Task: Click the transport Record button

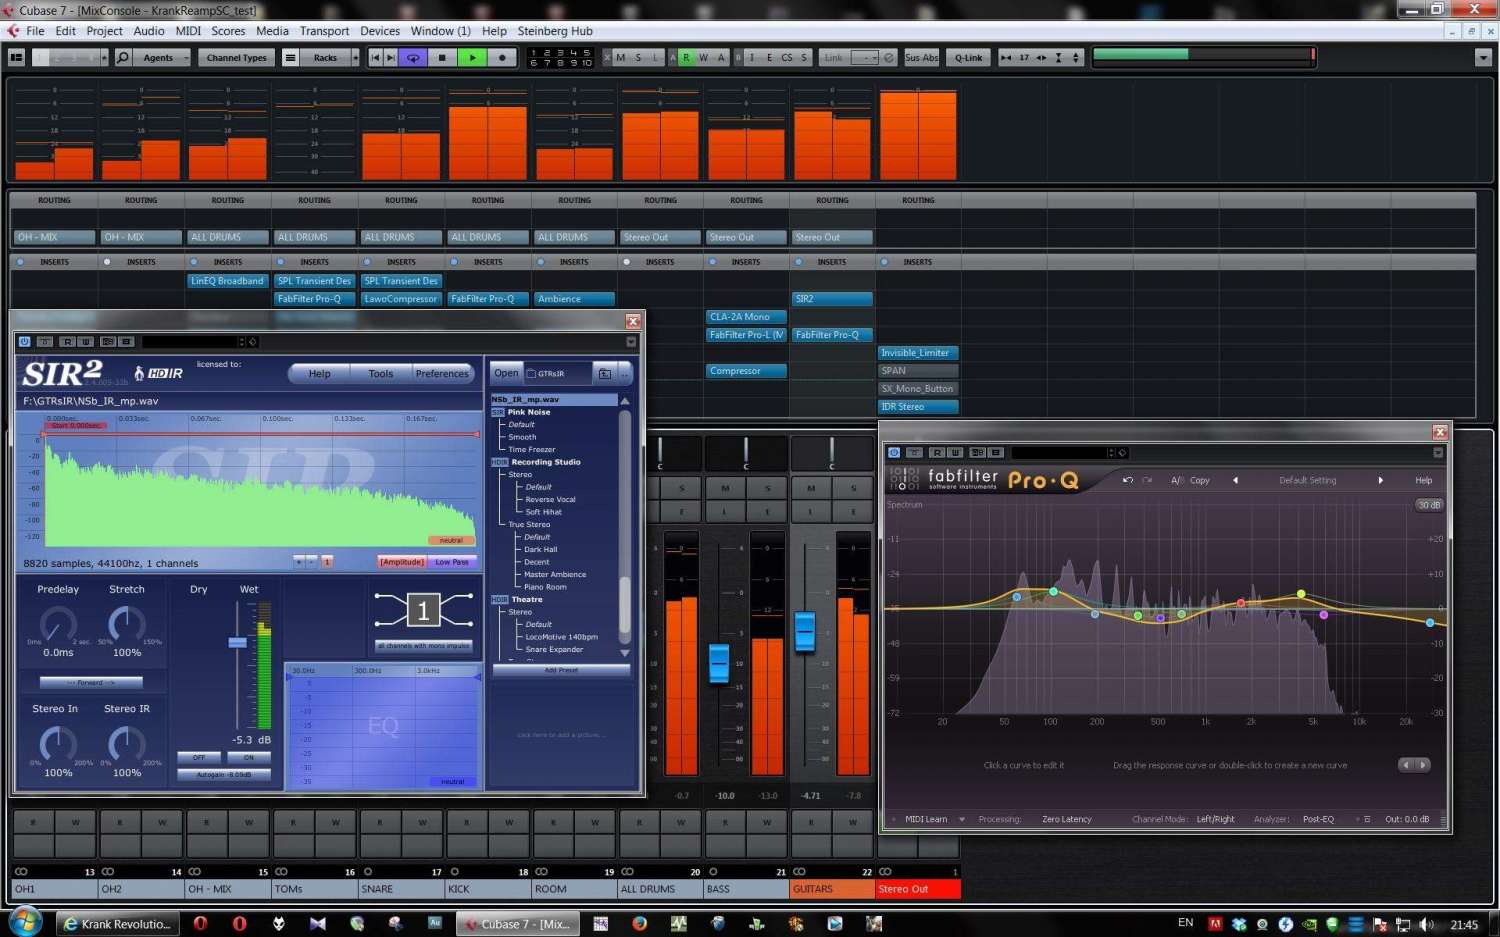Action: pyautogui.click(x=502, y=58)
